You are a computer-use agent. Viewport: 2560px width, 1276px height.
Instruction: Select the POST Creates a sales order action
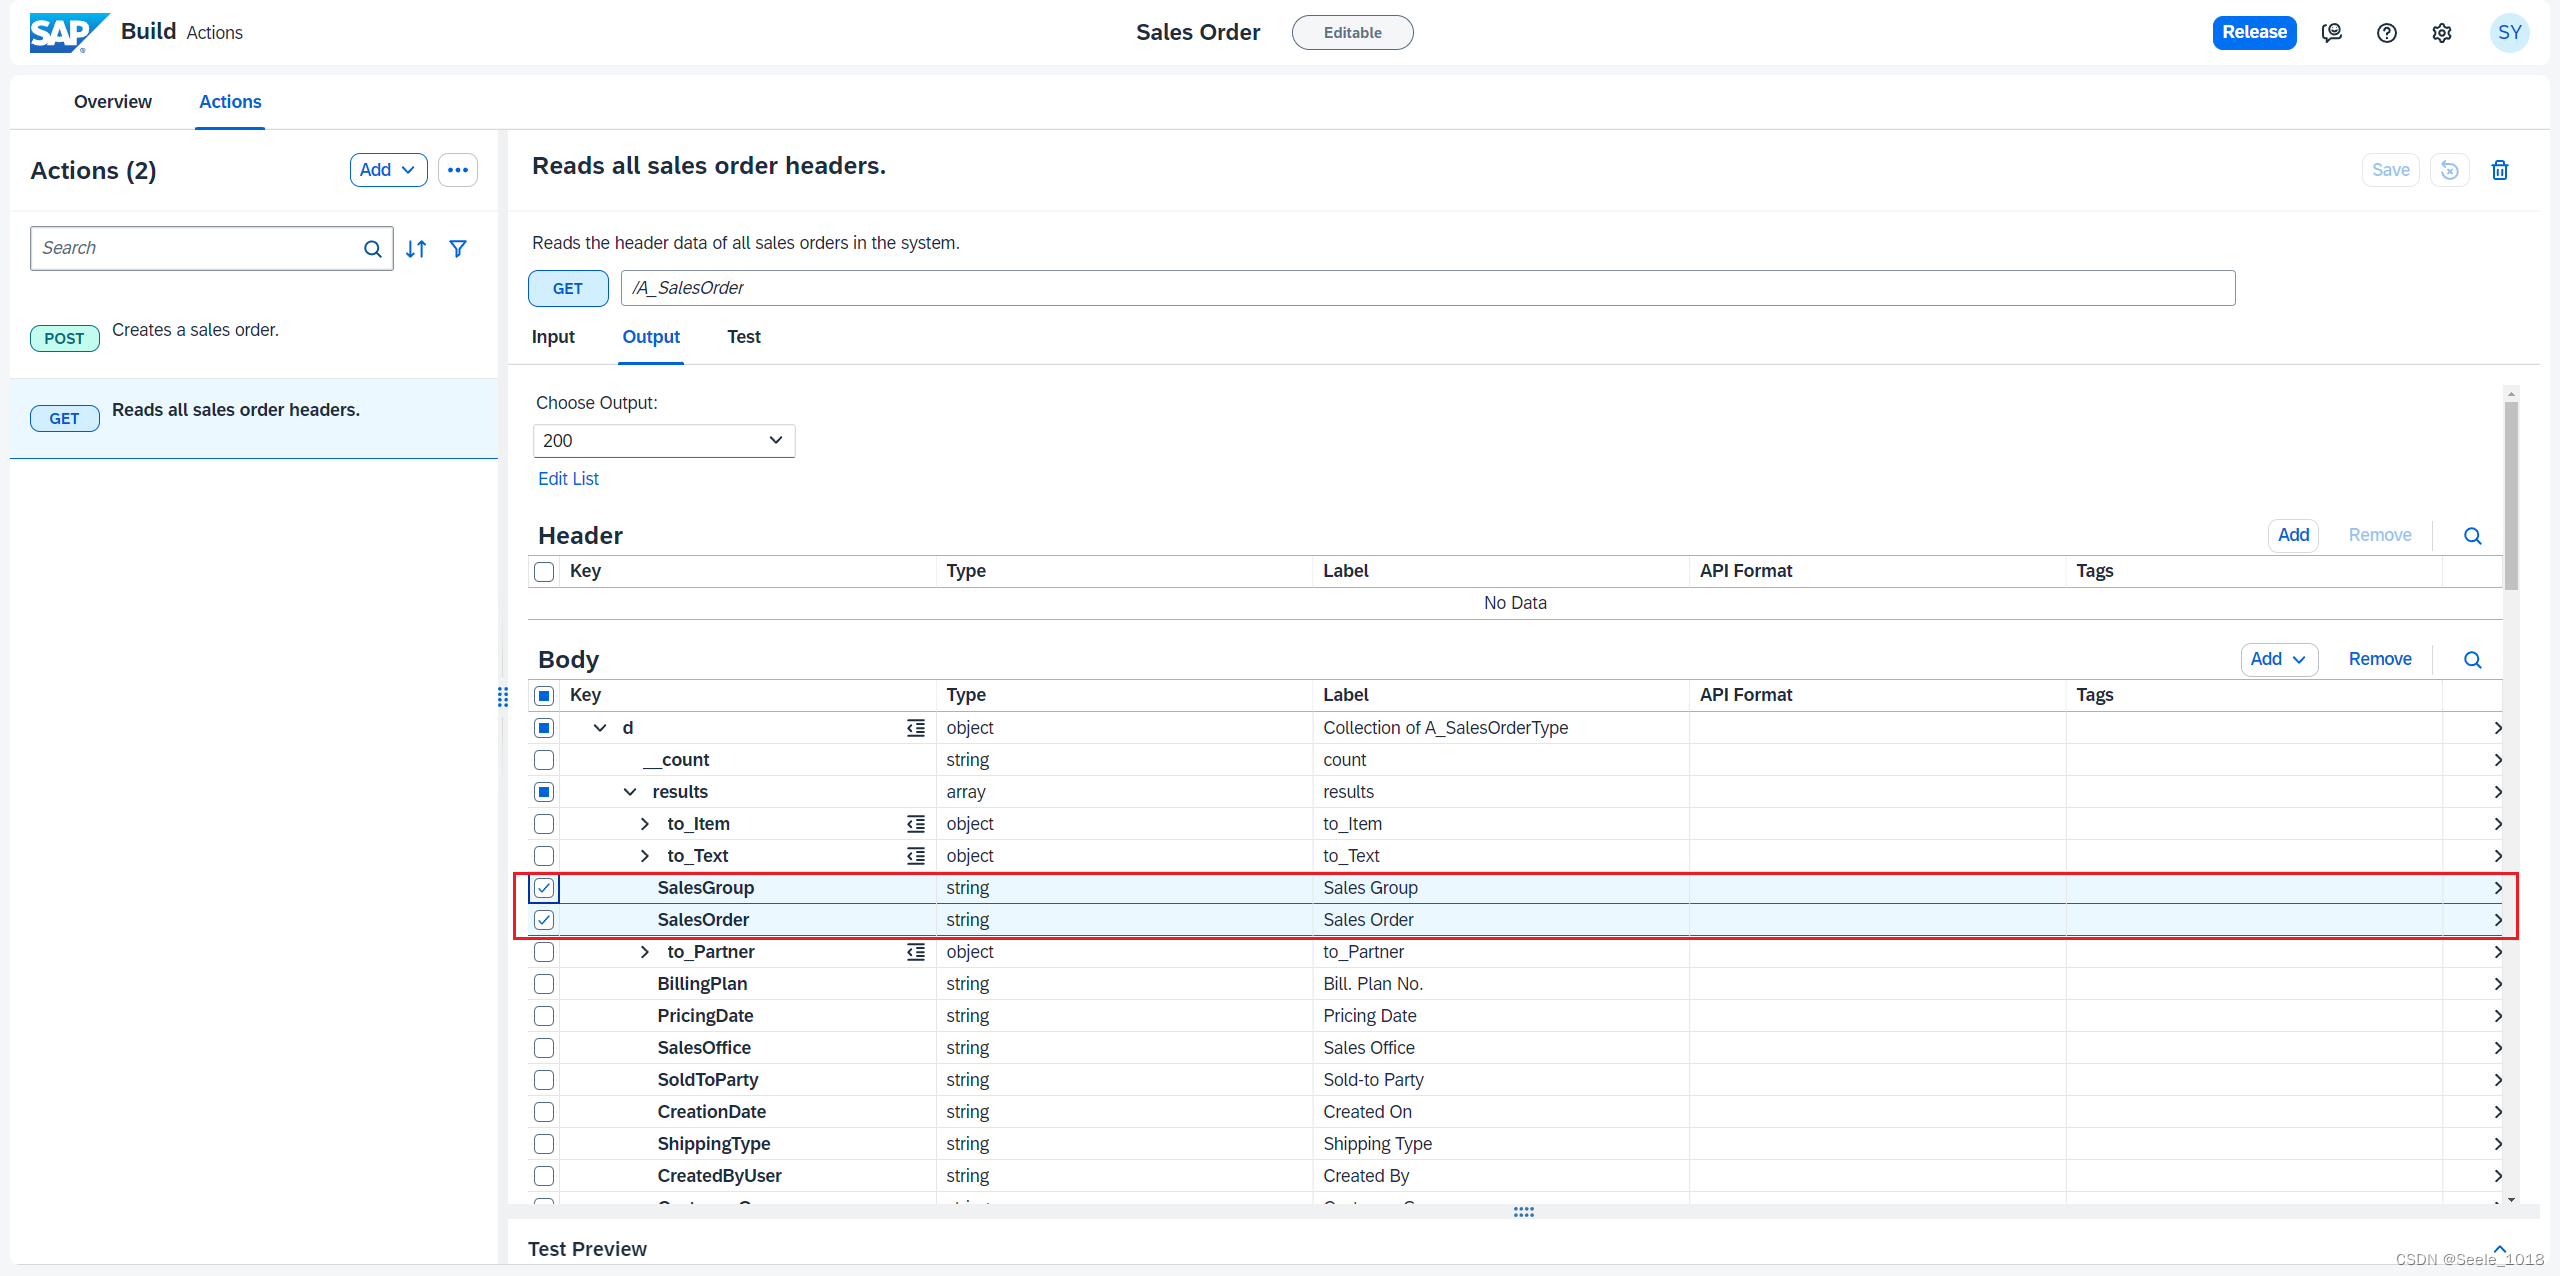click(x=254, y=338)
